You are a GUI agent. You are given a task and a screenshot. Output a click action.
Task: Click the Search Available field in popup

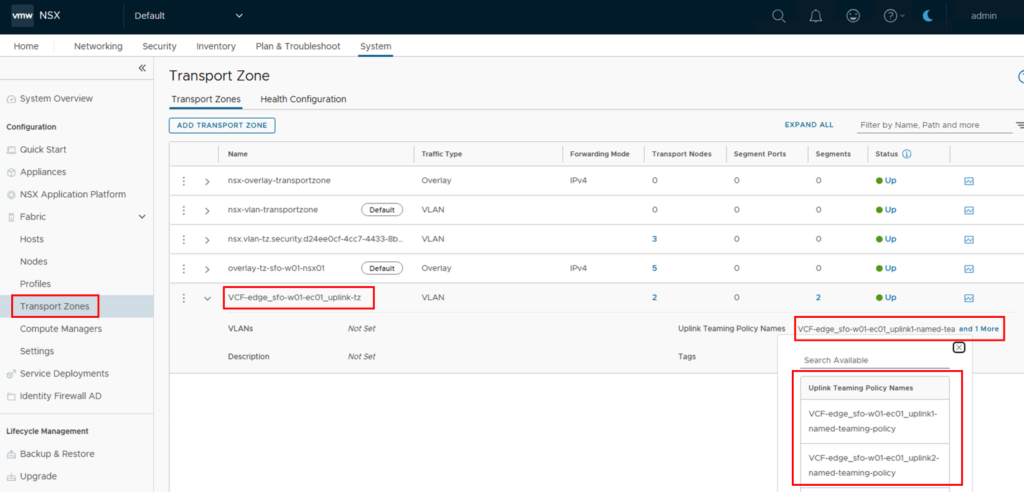pos(875,360)
